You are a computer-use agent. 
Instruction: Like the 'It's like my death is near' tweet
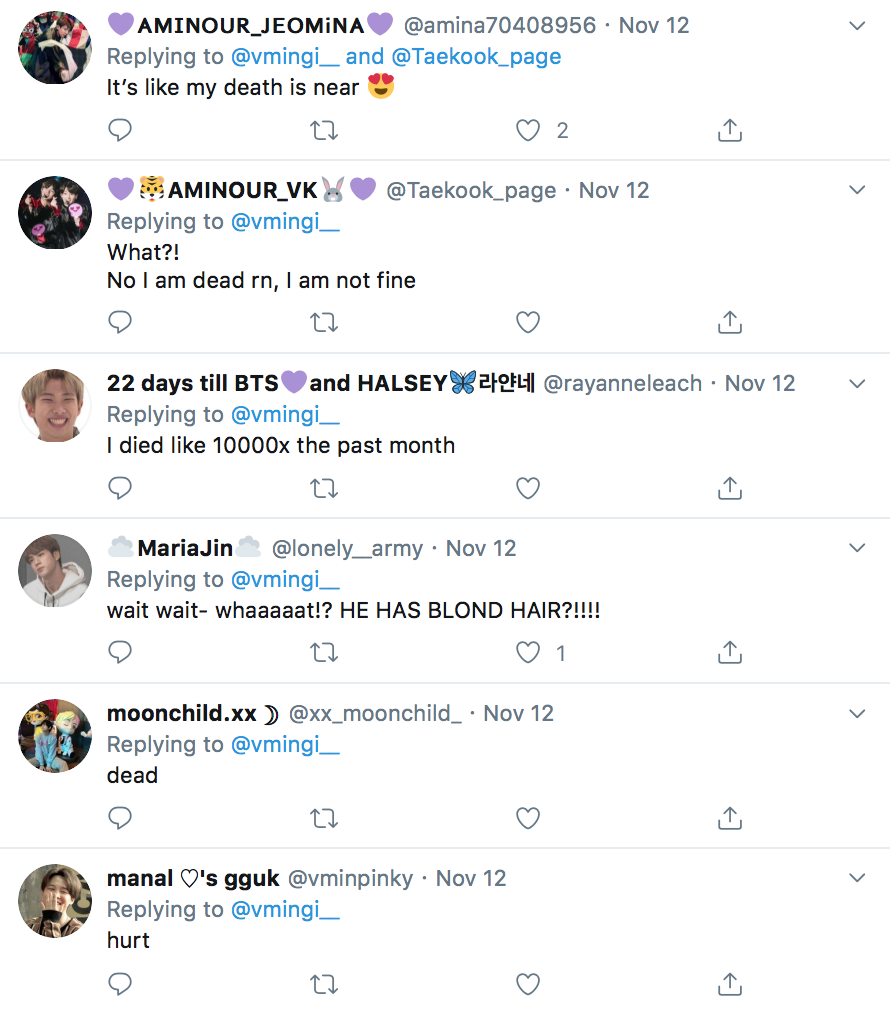click(527, 131)
